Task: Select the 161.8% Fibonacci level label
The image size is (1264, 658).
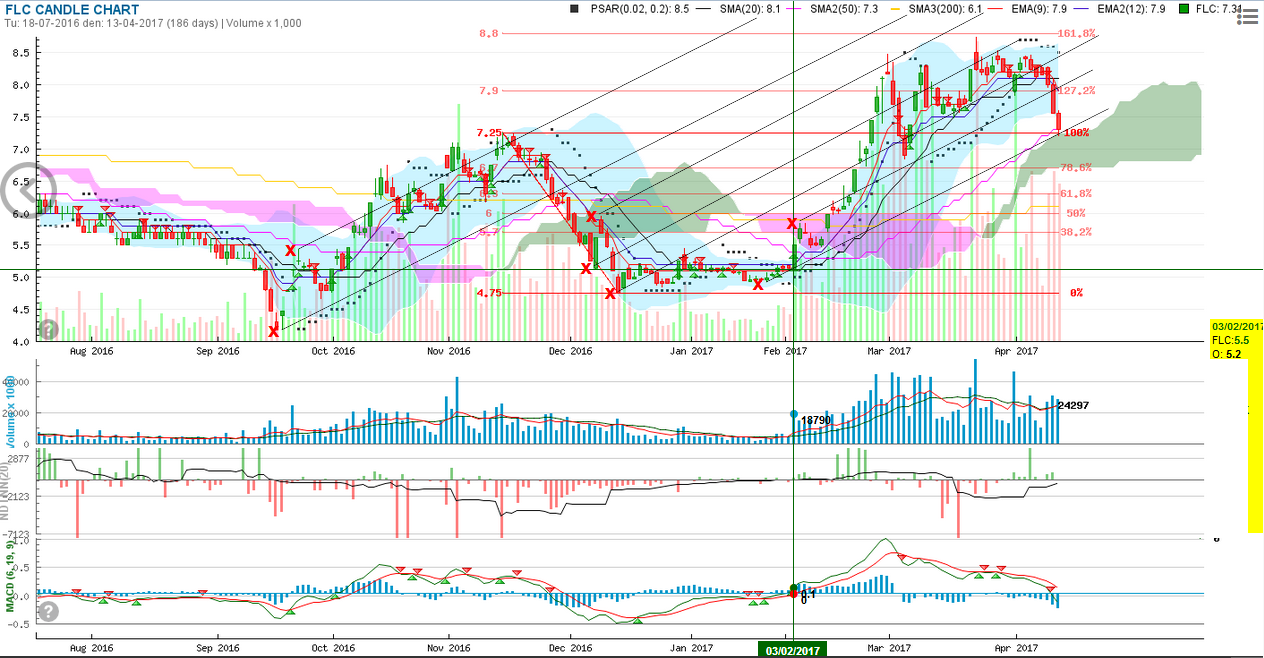Action: (x=1077, y=33)
